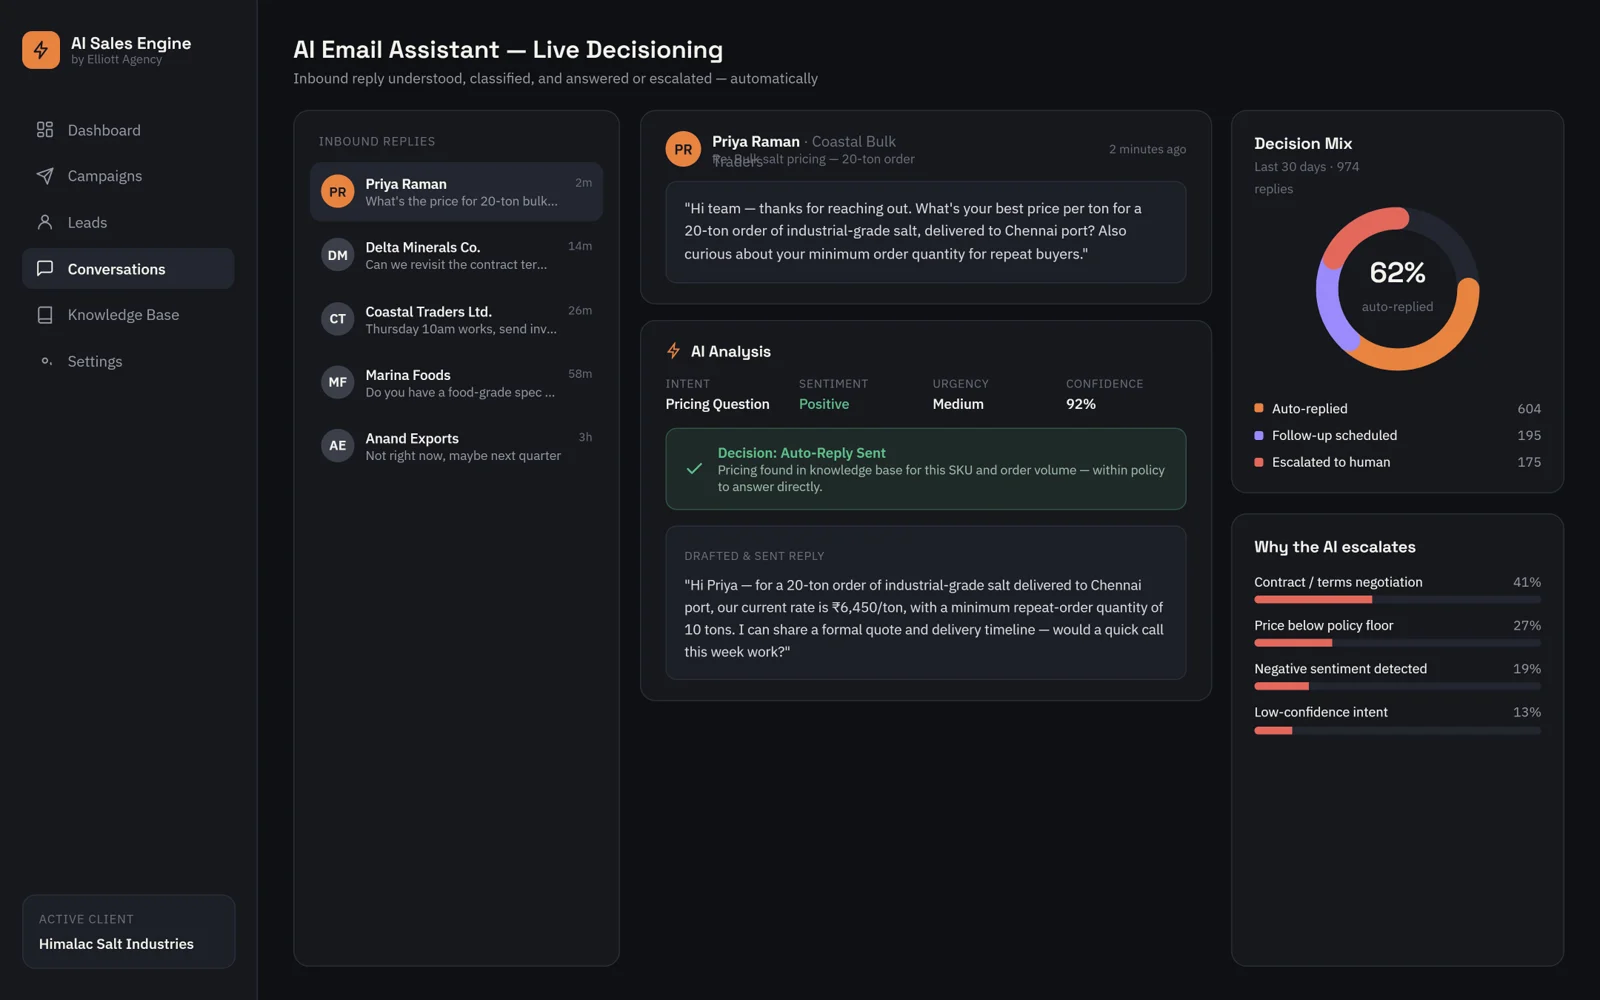
Task: Click the green checkmark in decision banner
Action: click(694, 469)
